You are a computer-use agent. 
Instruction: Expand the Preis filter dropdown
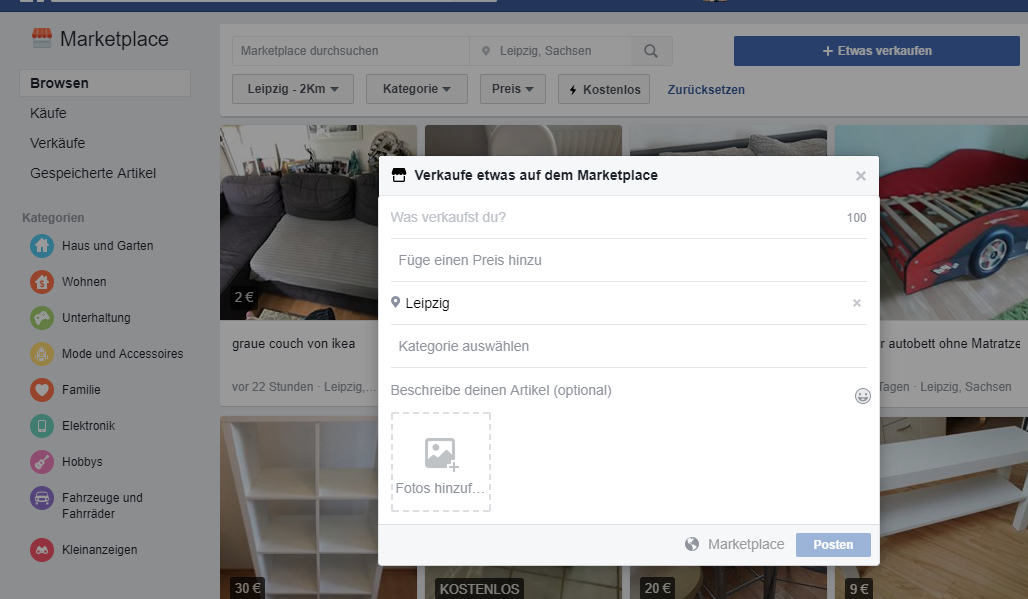pos(513,89)
